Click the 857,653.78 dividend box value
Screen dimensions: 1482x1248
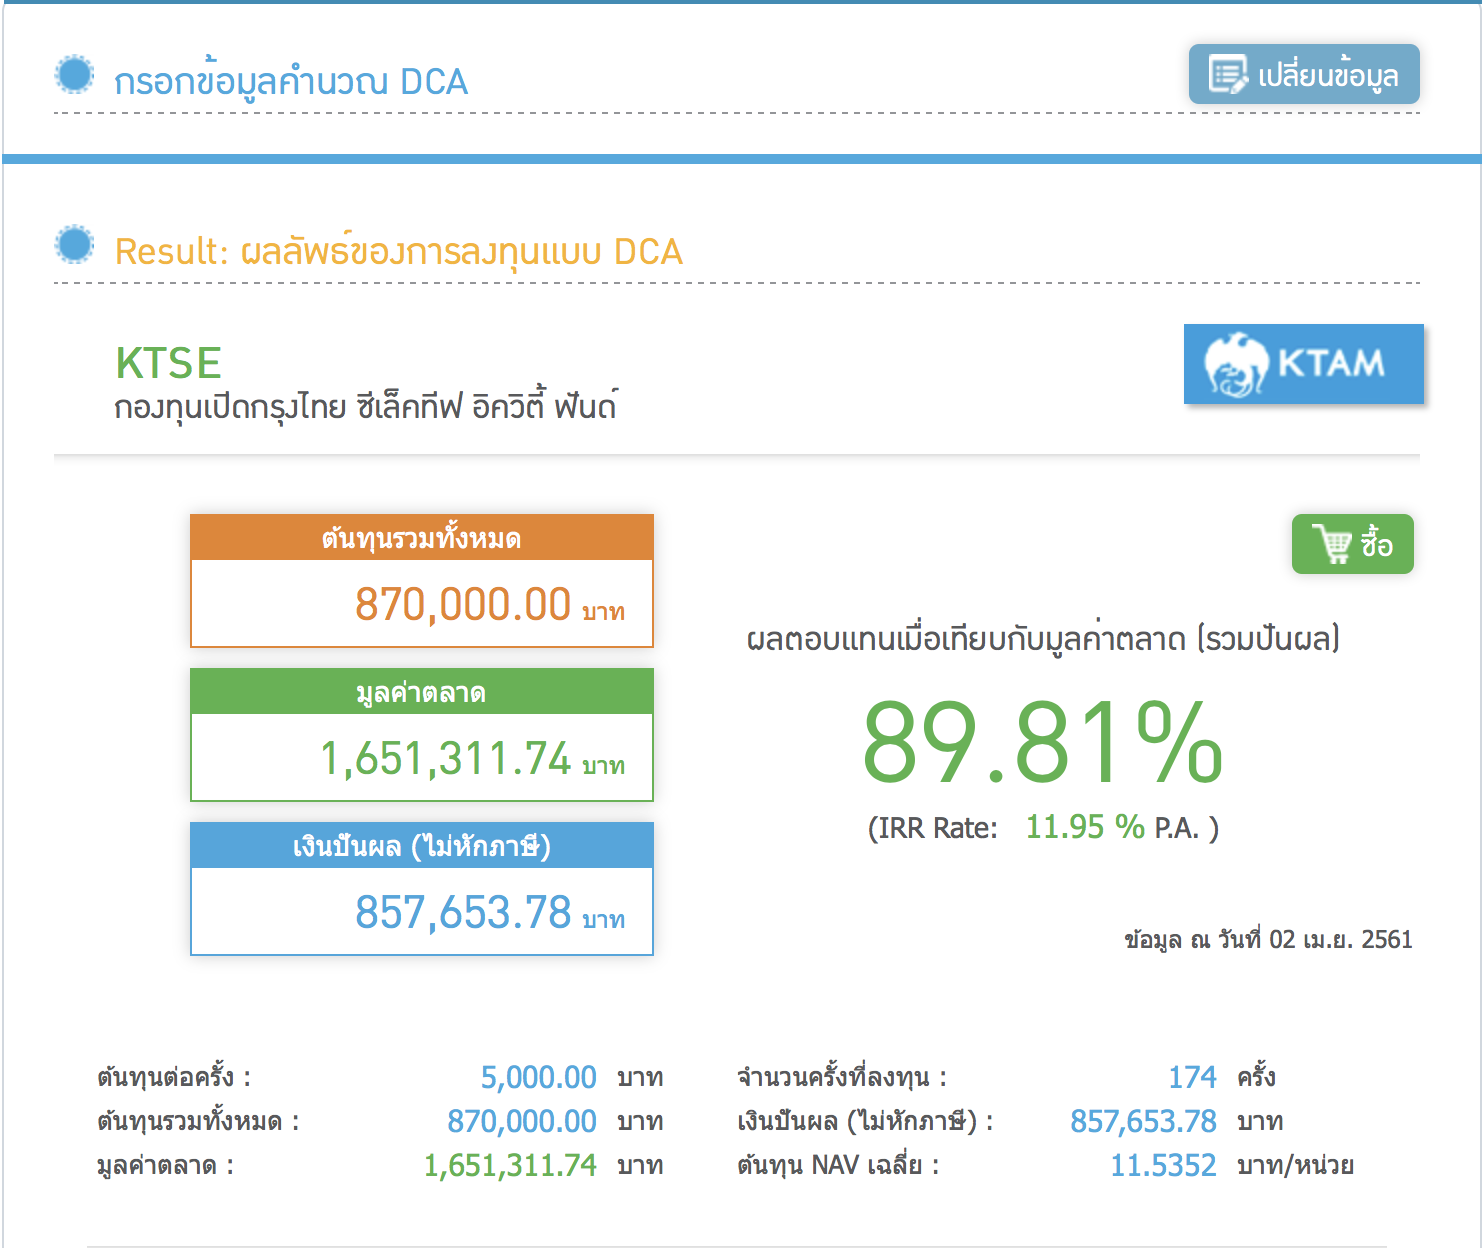pos(463,913)
